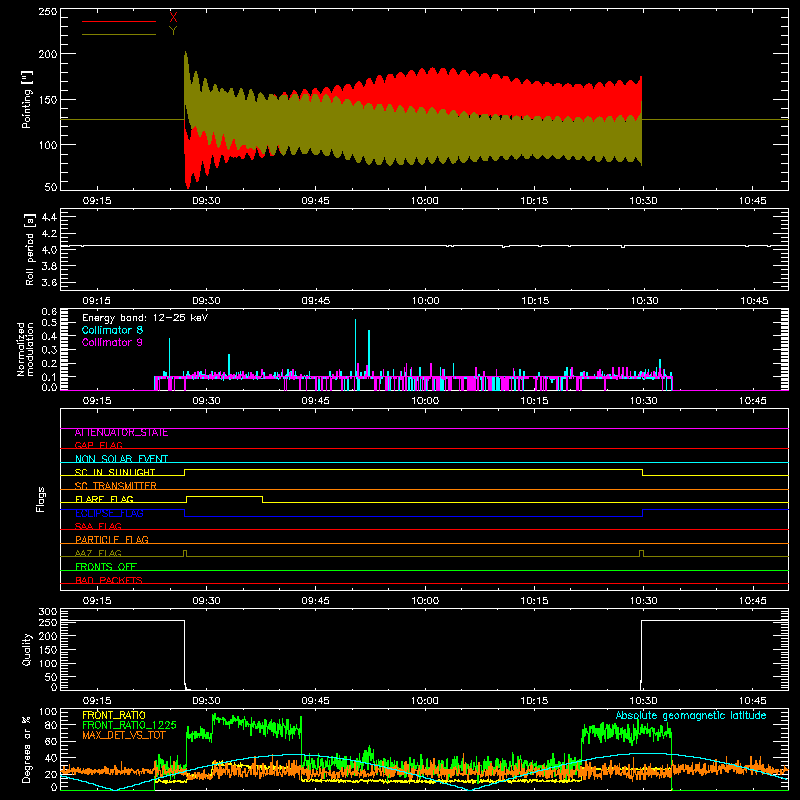
Task: Select the SC_TRANSMITTER flag label
Action: pyautogui.click(x=116, y=486)
